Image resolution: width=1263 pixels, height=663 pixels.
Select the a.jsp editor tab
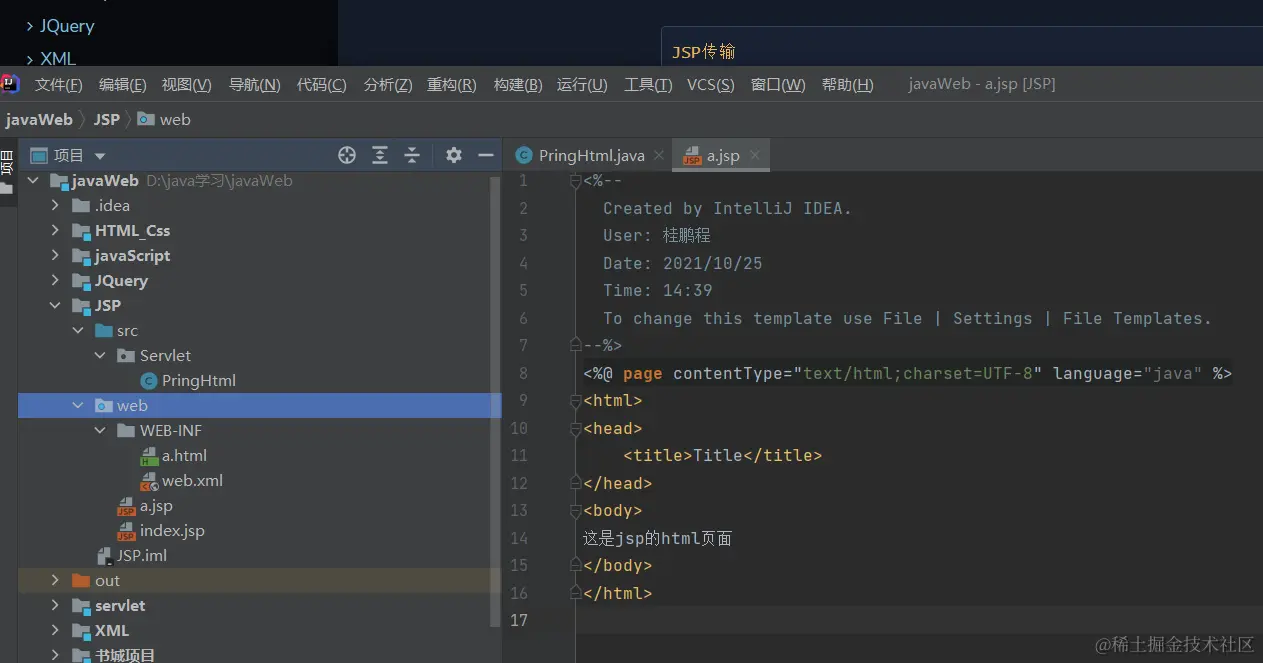[x=721, y=155]
